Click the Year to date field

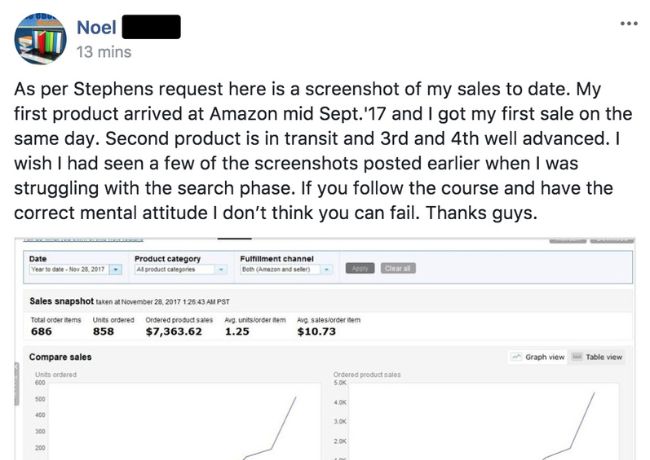(x=69, y=269)
